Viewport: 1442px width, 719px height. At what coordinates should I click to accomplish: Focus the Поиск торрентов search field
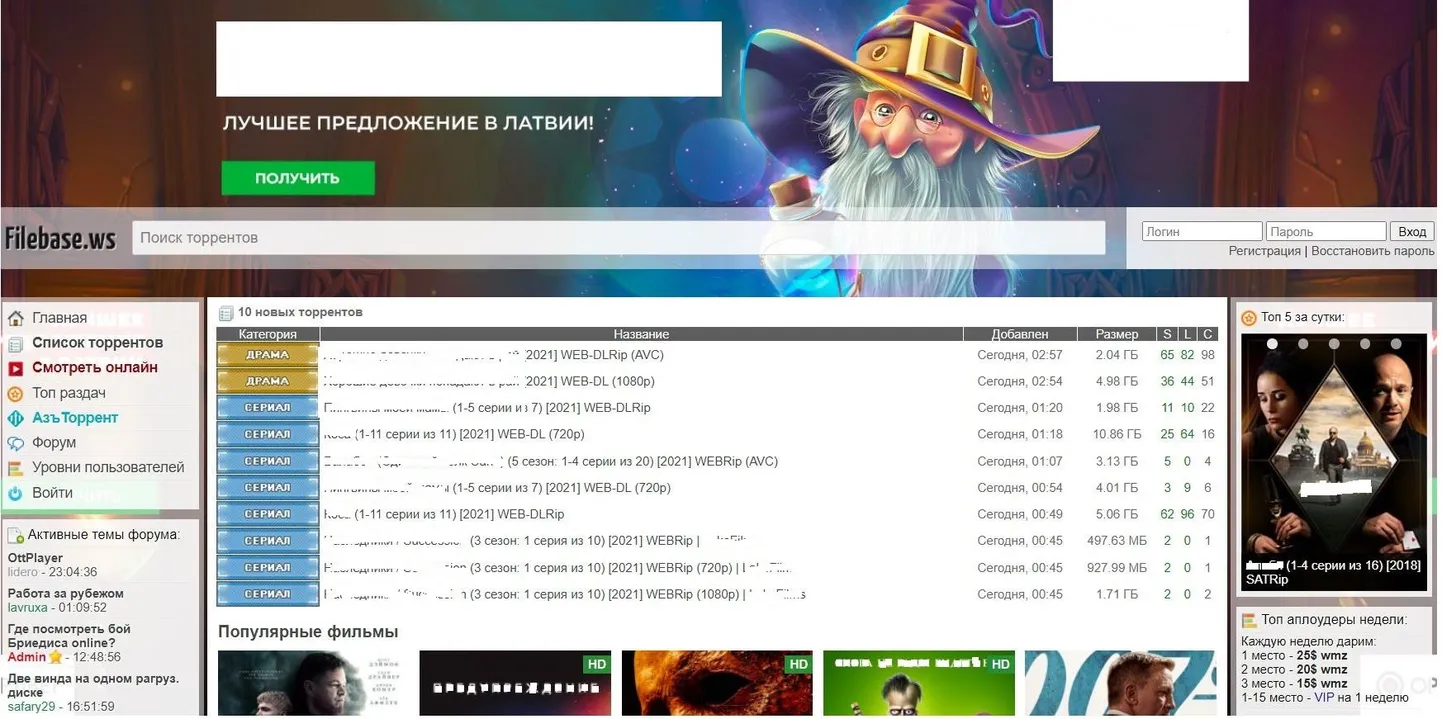[619, 238]
